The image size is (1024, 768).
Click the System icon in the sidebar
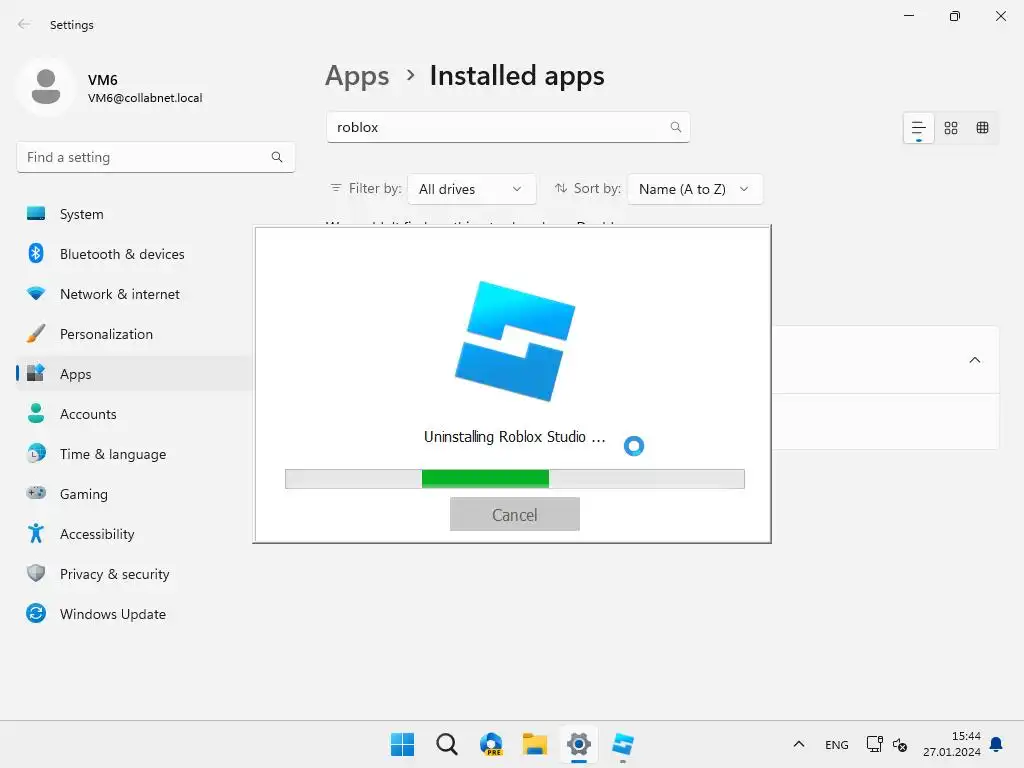tap(36, 214)
